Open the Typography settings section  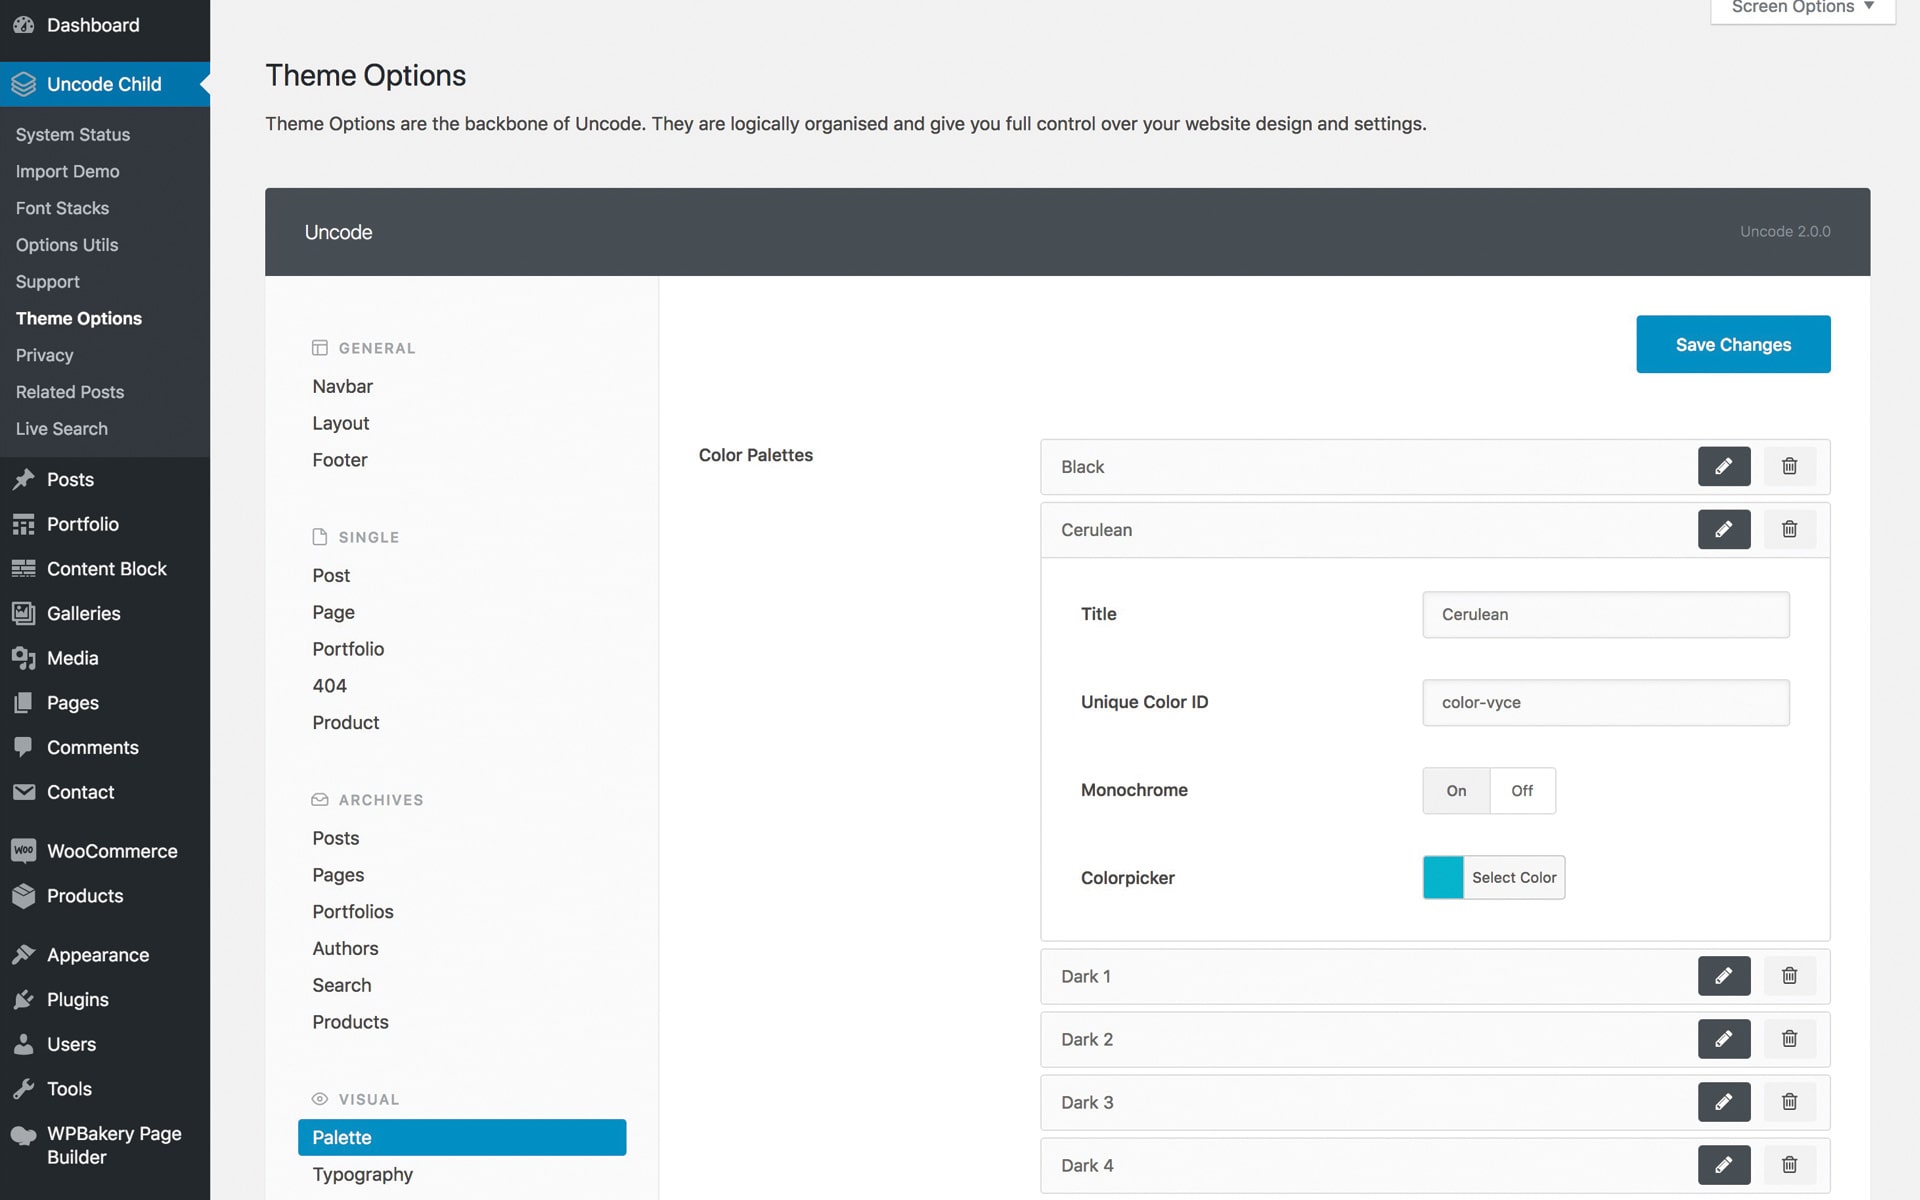tap(362, 1174)
